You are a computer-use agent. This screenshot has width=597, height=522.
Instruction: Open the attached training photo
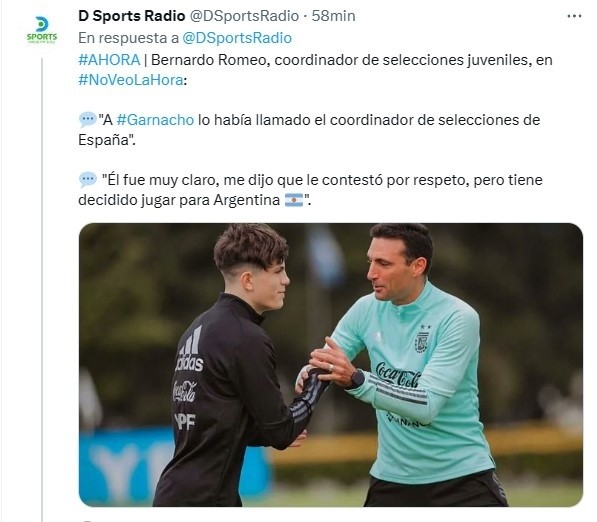click(x=330, y=365)
